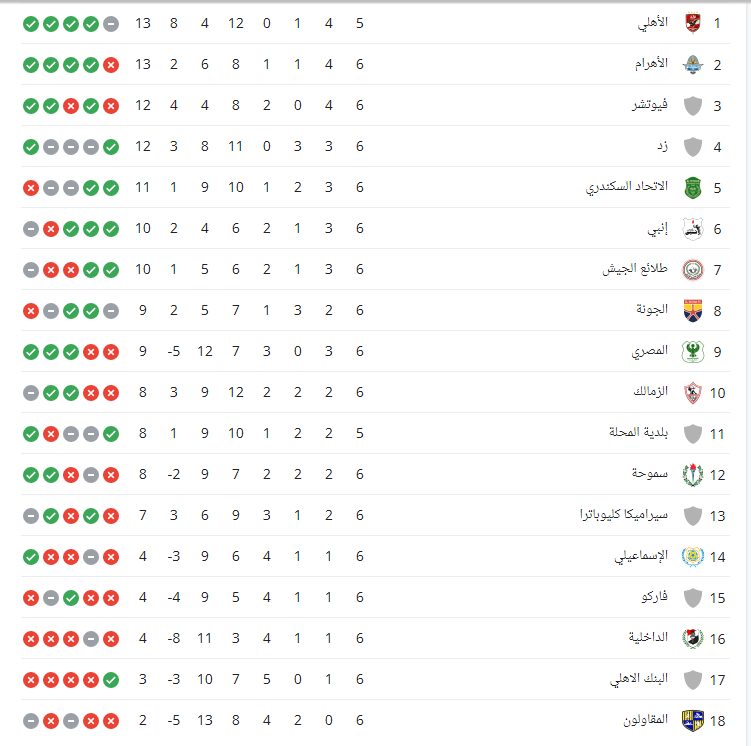Click the الأهلي club logo
Screen dimensions: 751x746
691,22
